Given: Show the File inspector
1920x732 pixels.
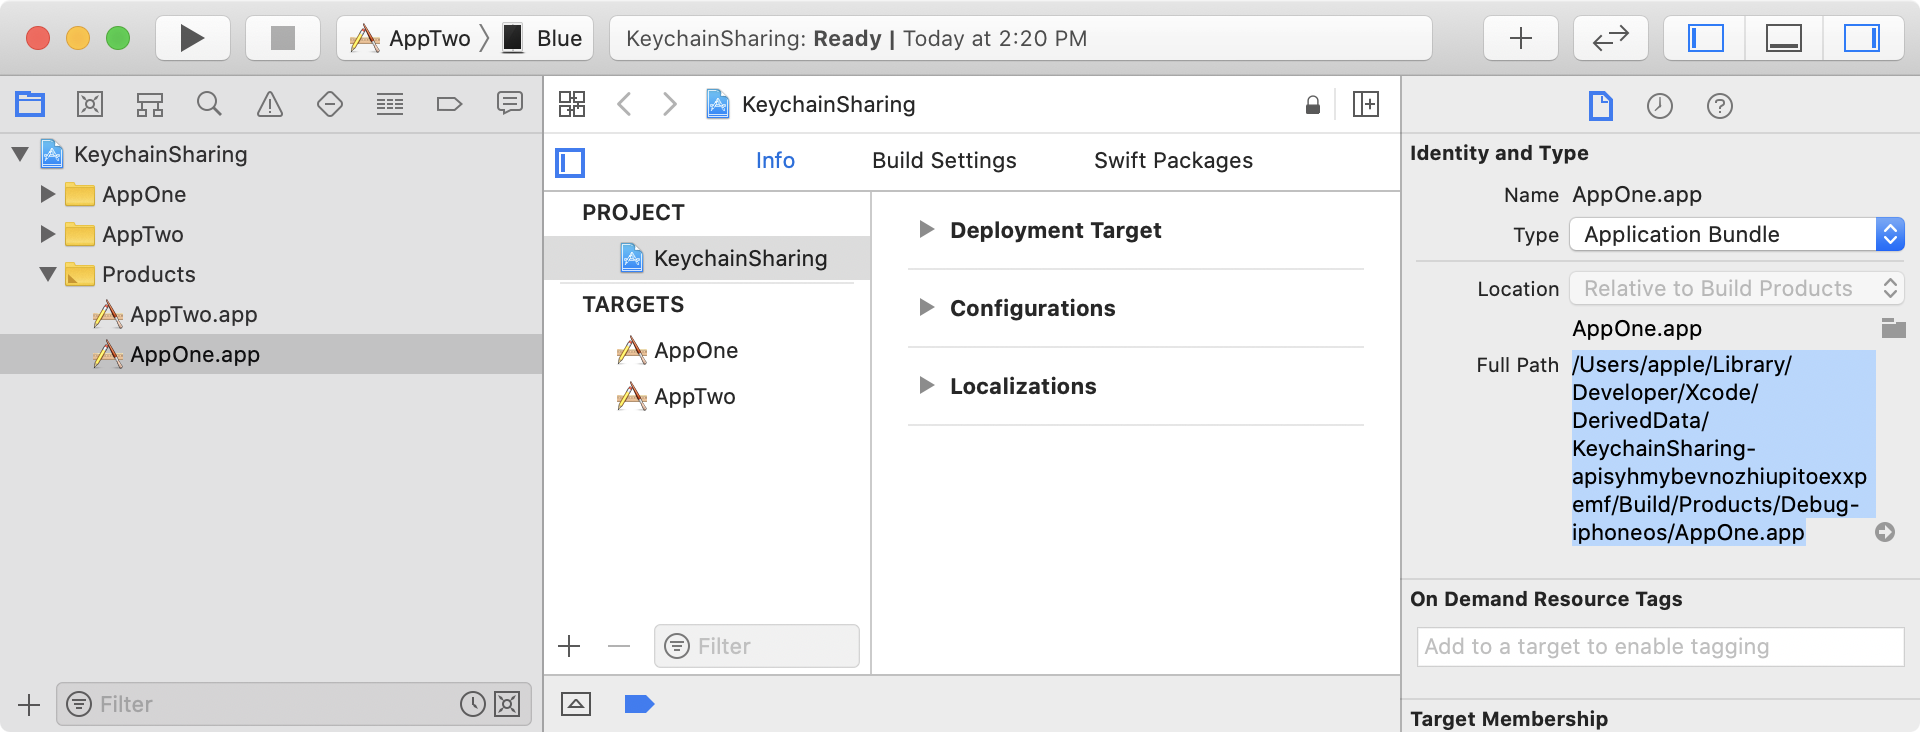Looking at the screenshot, I should (x=1601, y=105).
